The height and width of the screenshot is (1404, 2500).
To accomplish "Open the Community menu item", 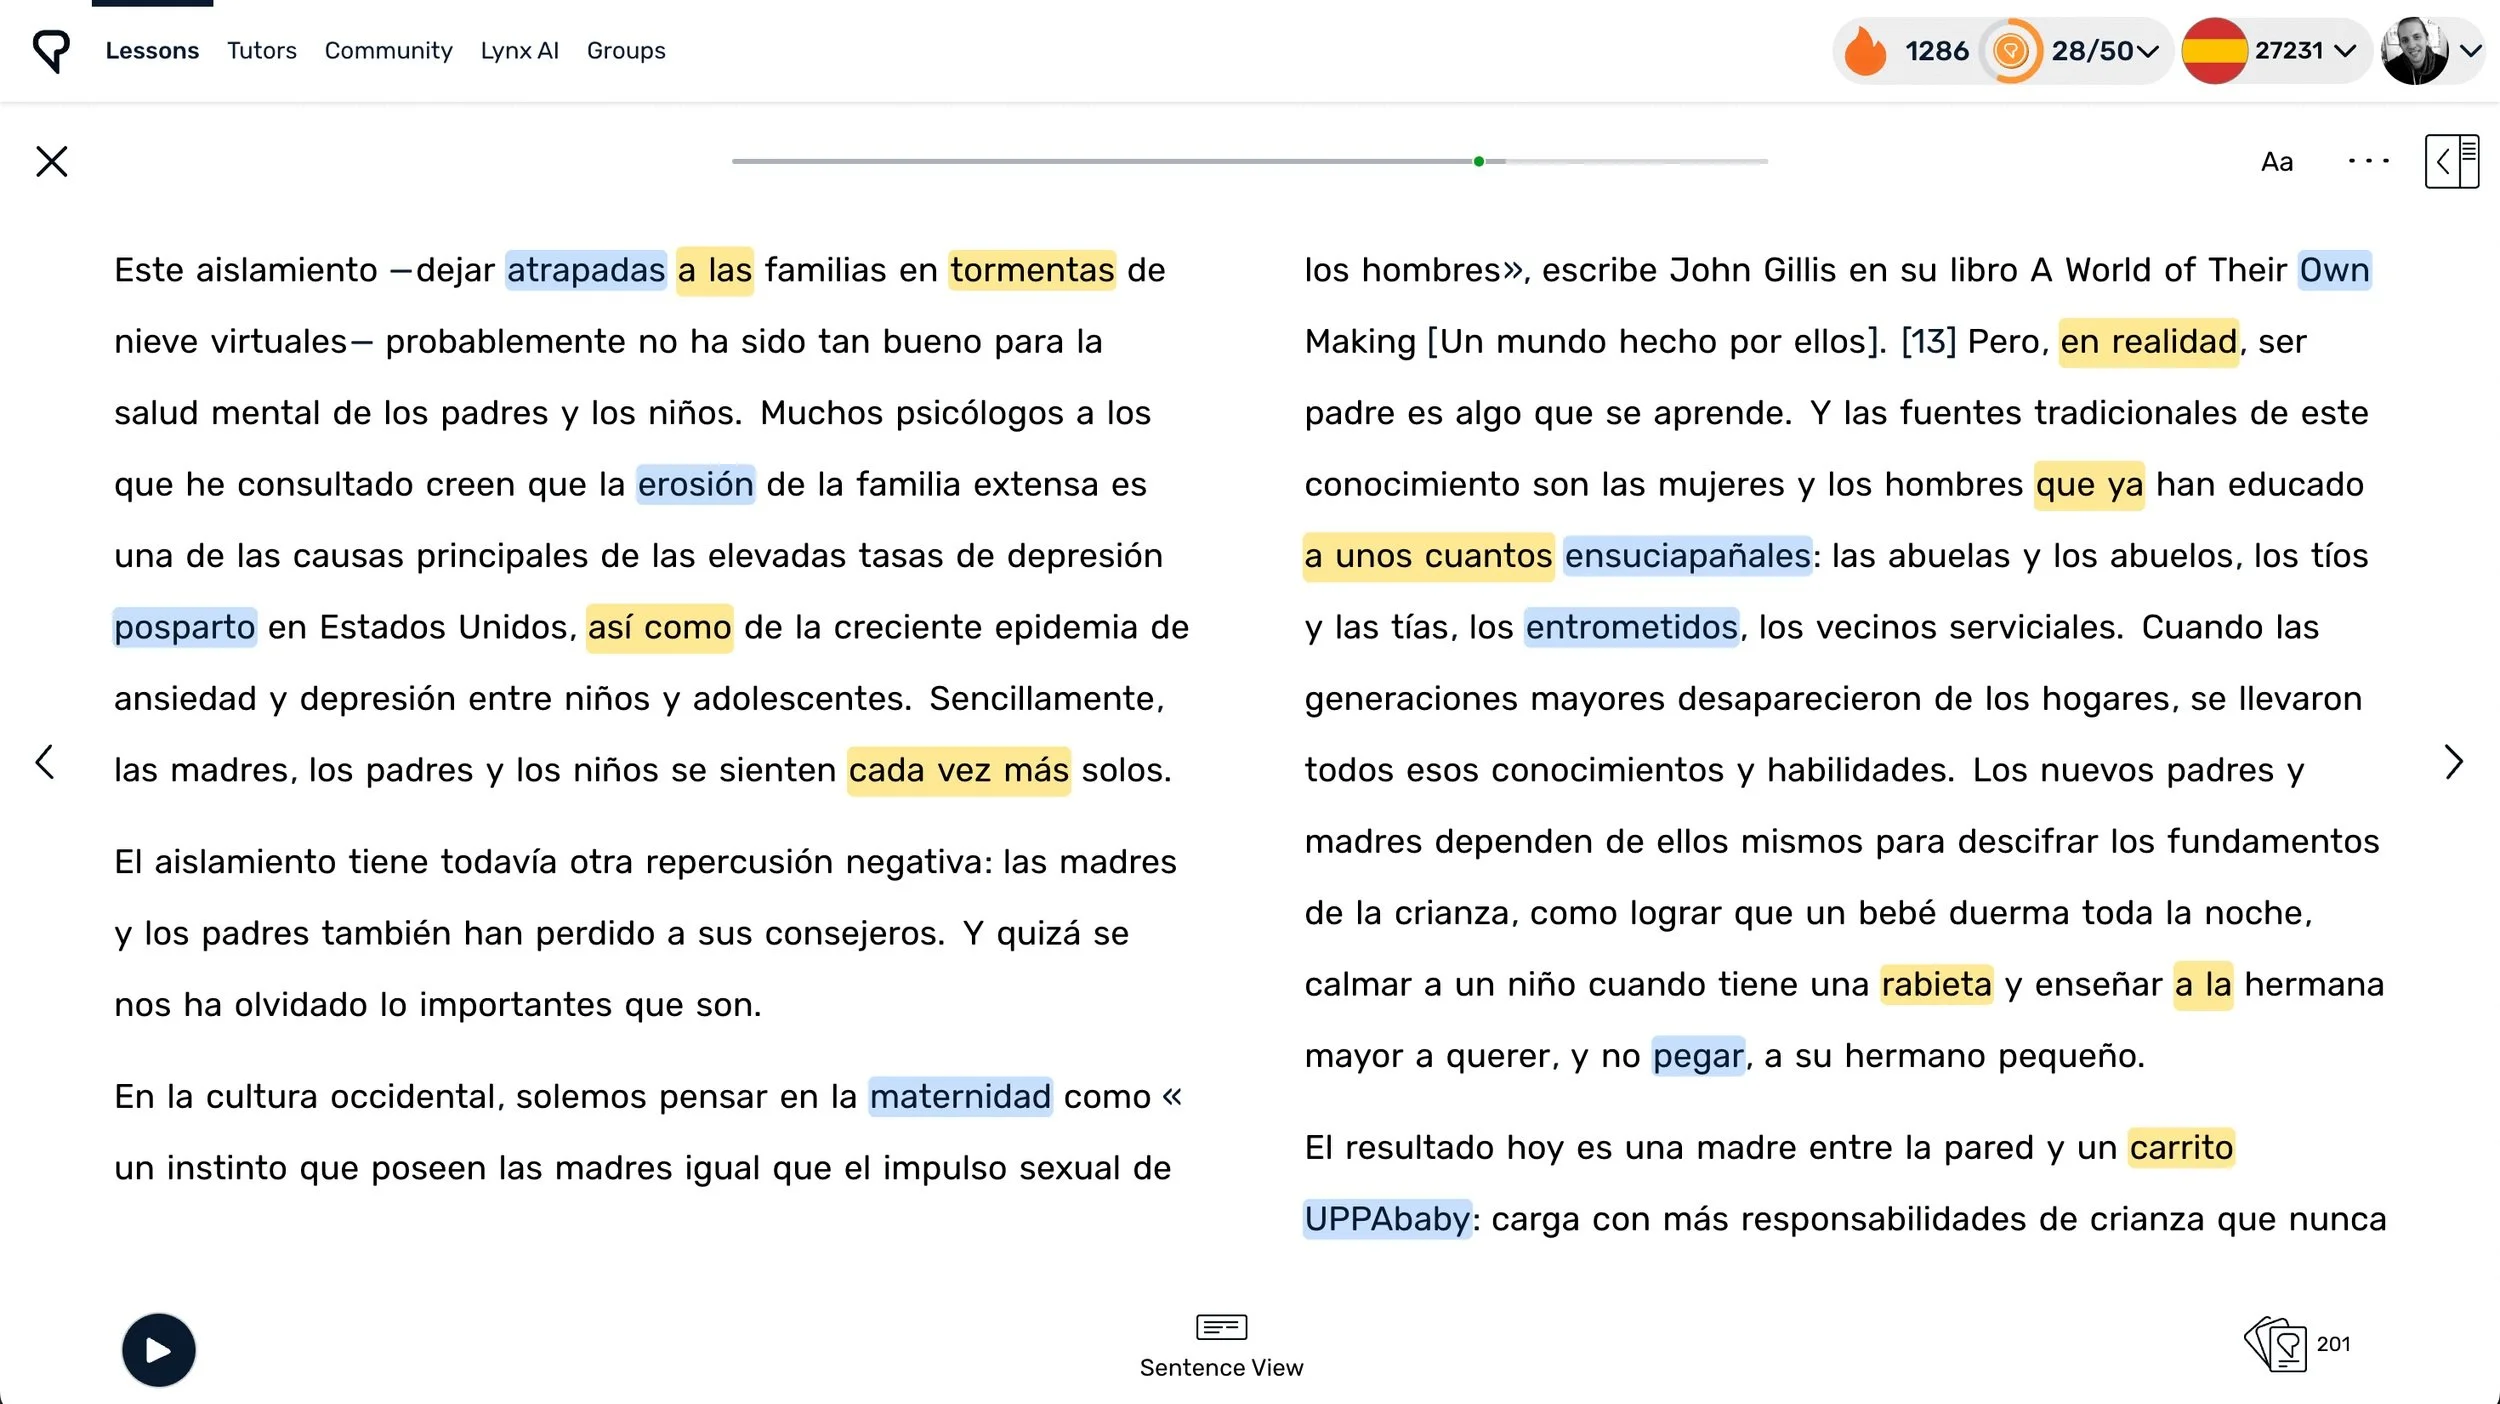I will [x=388, y=51].
